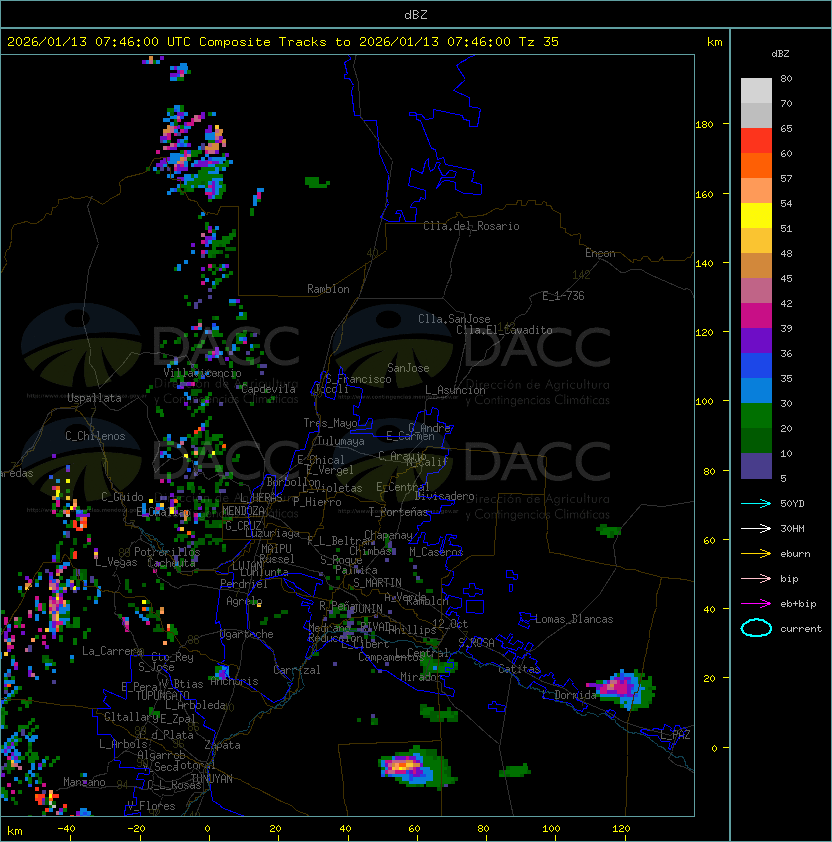
Task: Select the Agrelo label
Action: tap(244, 601)
